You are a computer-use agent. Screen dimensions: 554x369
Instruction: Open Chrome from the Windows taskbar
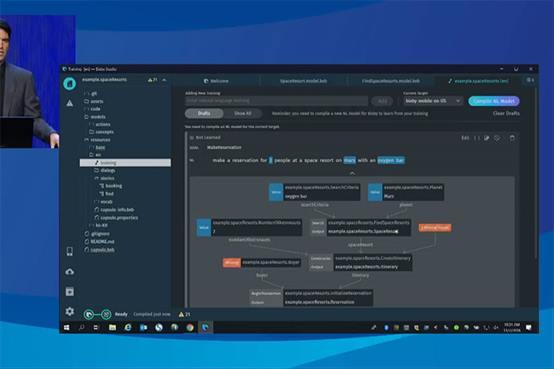point(190,327)
